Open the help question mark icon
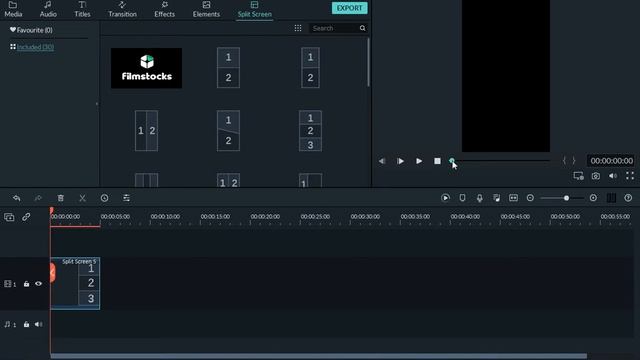Screen dimensions: 640x360 click(628, 198)
